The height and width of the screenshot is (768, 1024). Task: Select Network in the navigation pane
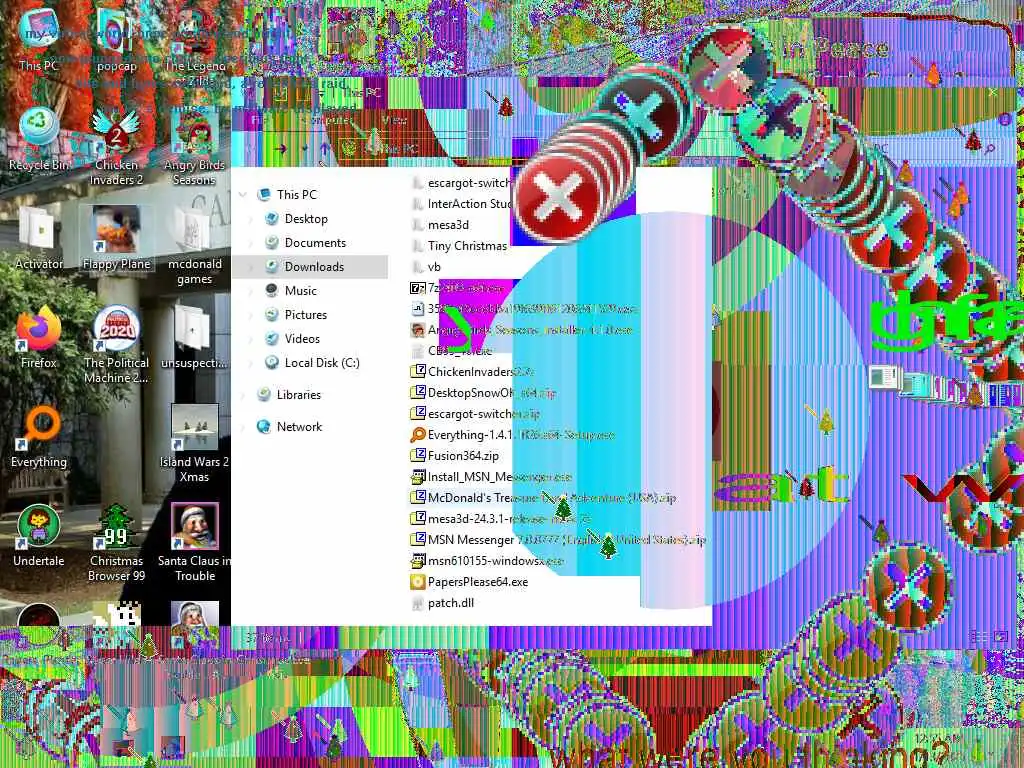tap(299, 426)
